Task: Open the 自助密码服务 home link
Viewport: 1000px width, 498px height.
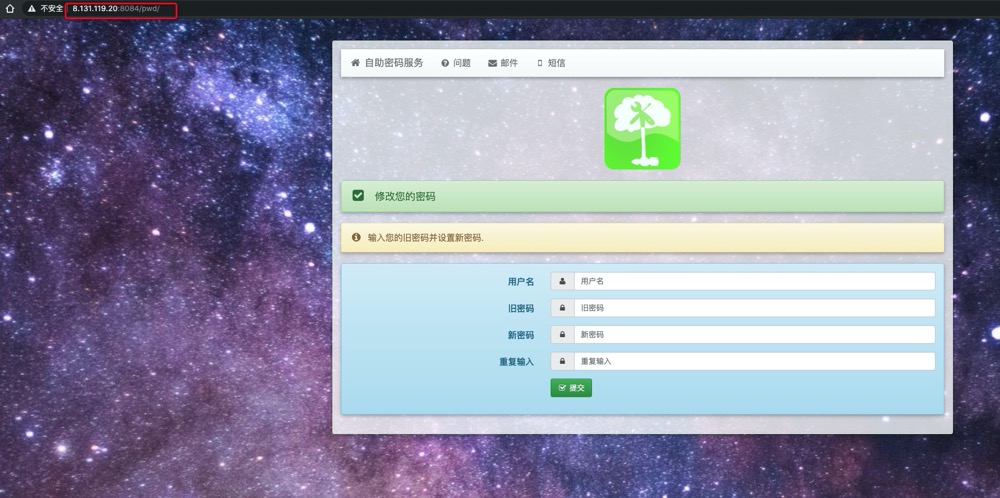Action: (x=387, y=63)
